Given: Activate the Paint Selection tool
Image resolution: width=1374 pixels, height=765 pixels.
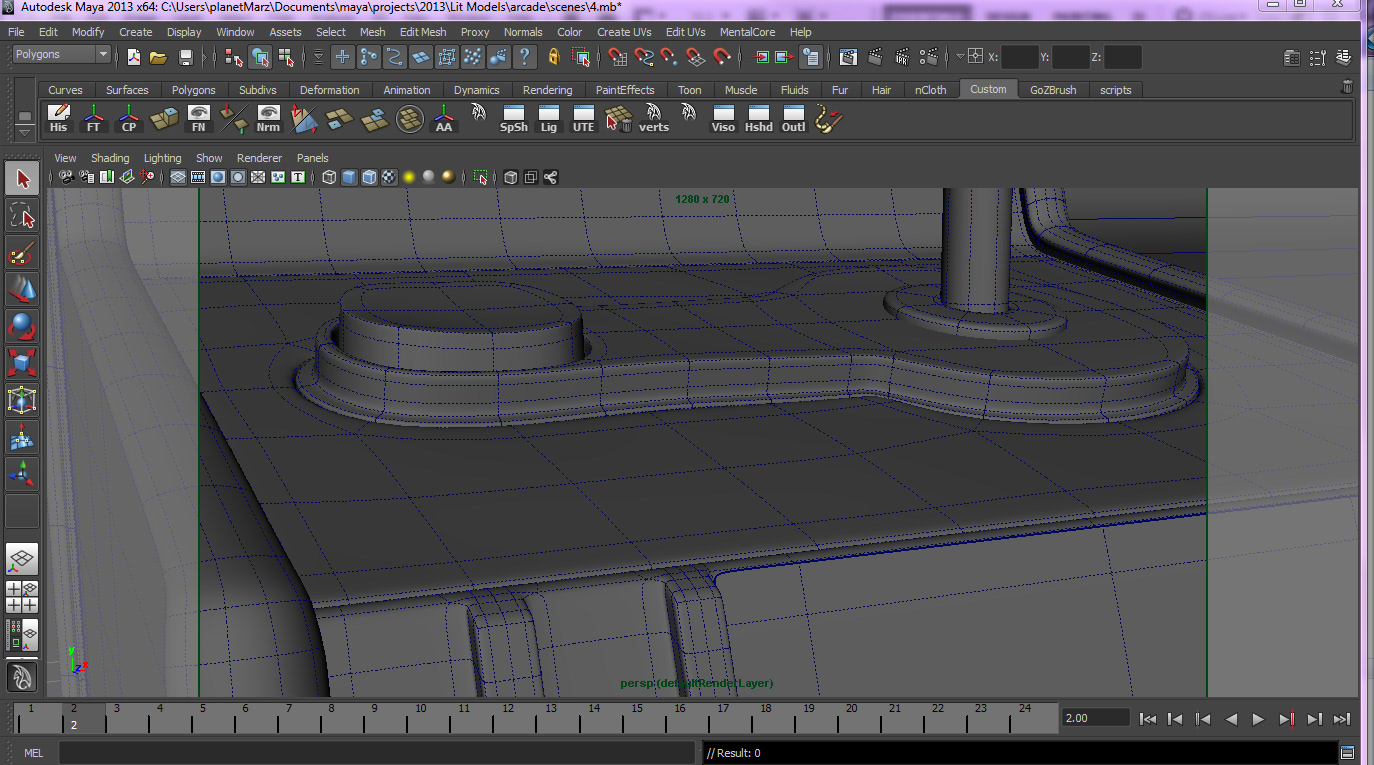Looking at the screenshot, I should pos(22,253).
